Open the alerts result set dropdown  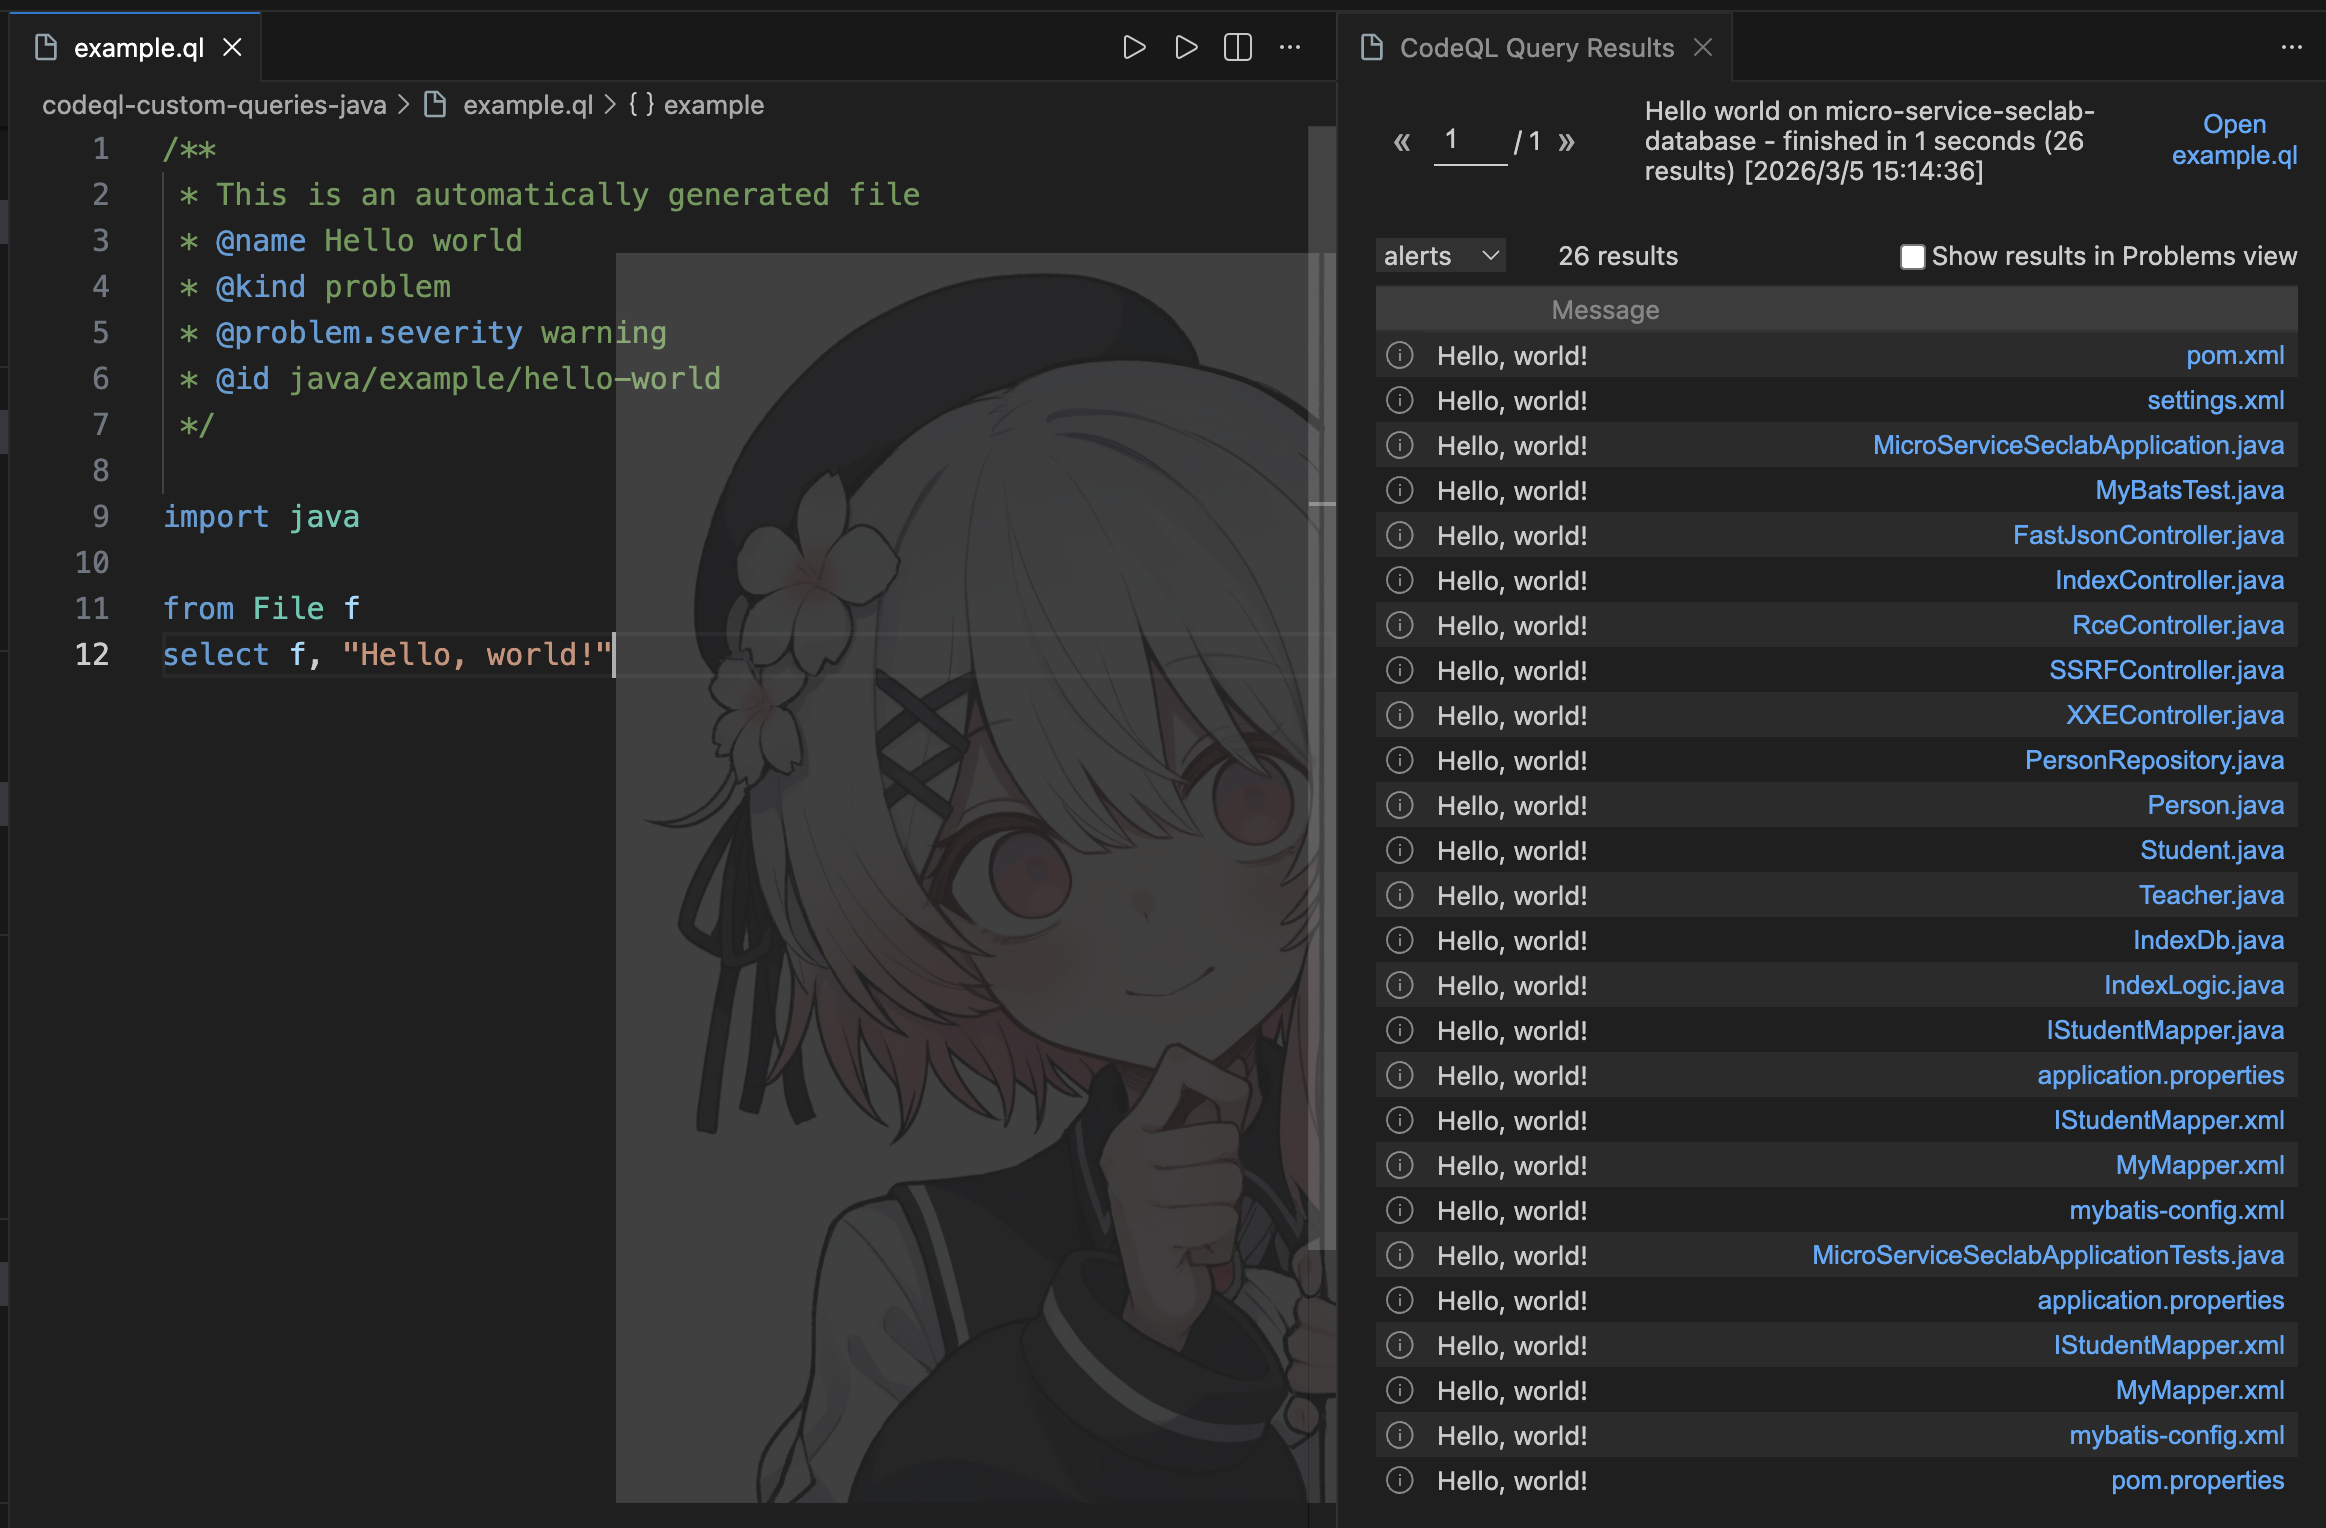tap(1441, 256)
